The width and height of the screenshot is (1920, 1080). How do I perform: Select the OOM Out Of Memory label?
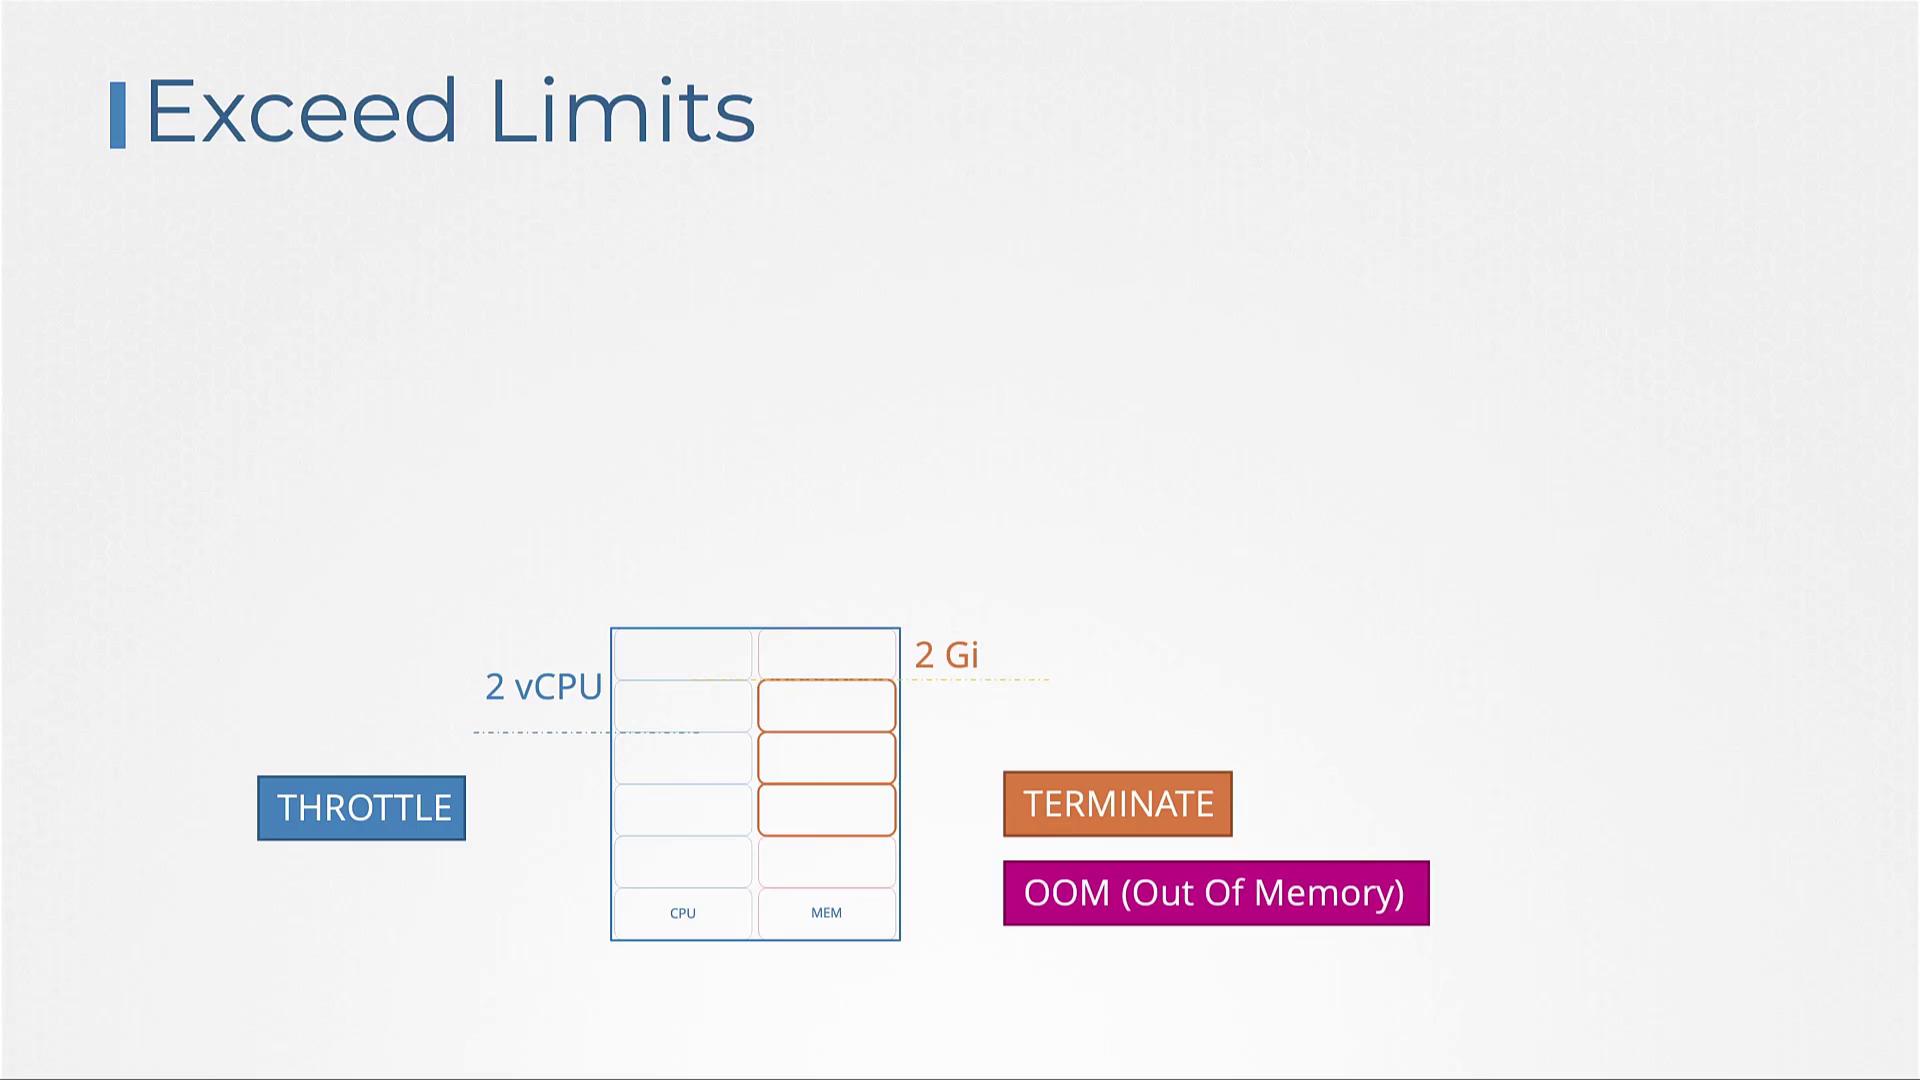pyautogui.click(x=1215, y=891)
